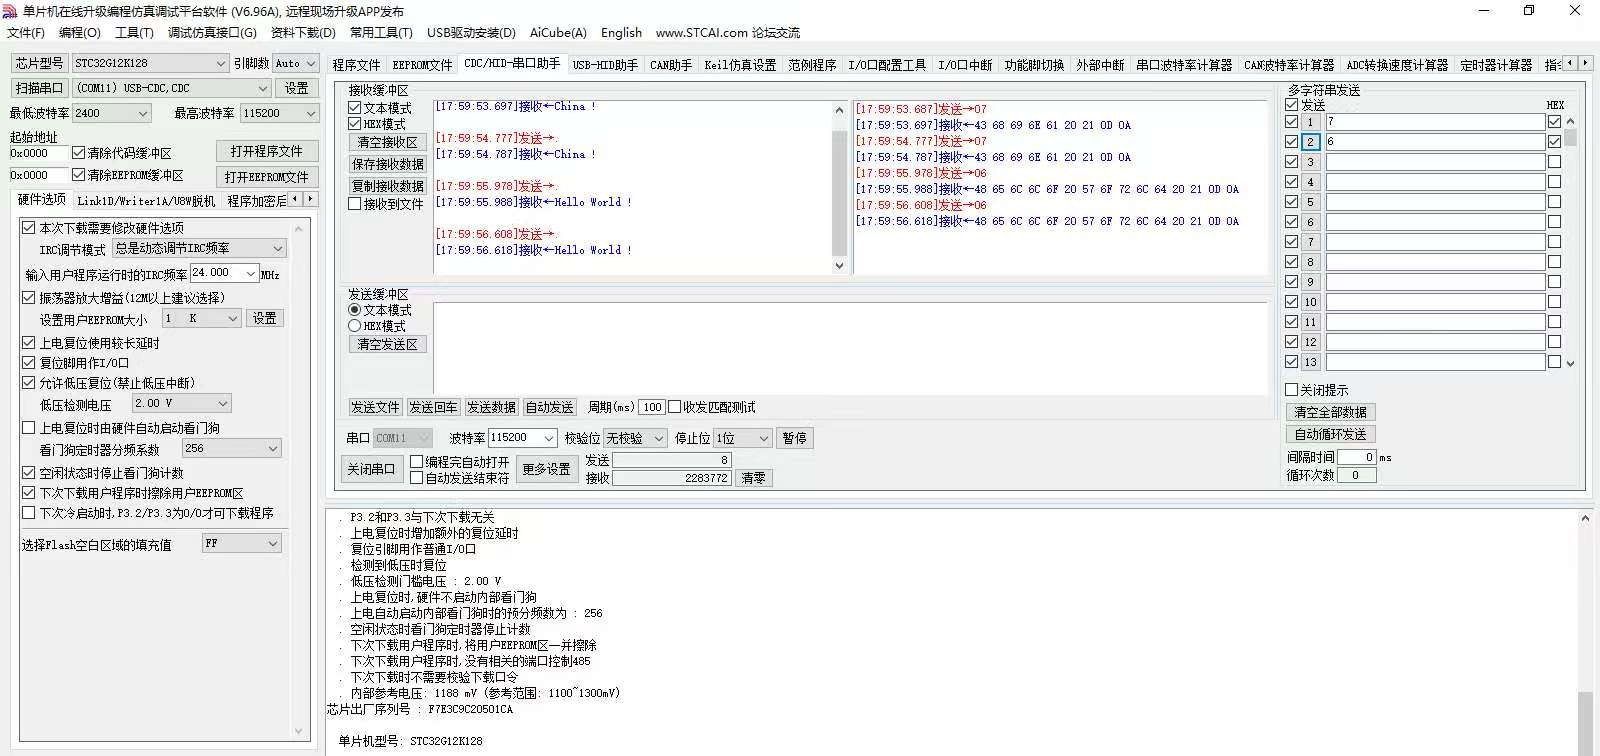1600x756 pixels.
Task: Enable 关闭提示 checkbox
Action: [1292, 390]
